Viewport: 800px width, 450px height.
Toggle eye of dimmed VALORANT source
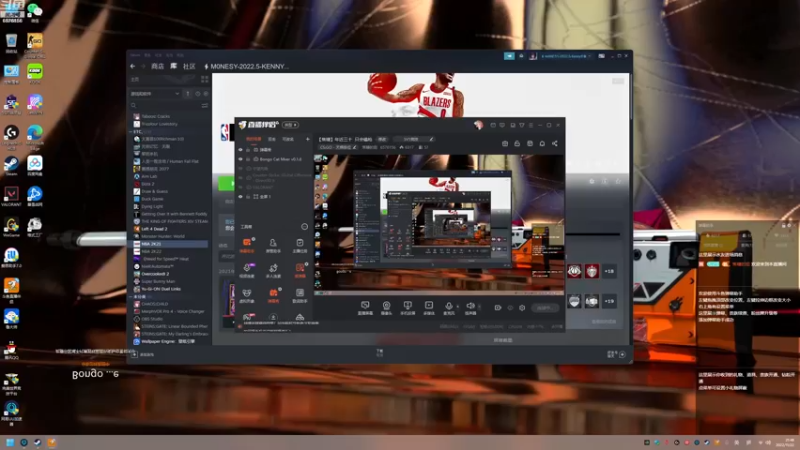[x=240, y=187]
